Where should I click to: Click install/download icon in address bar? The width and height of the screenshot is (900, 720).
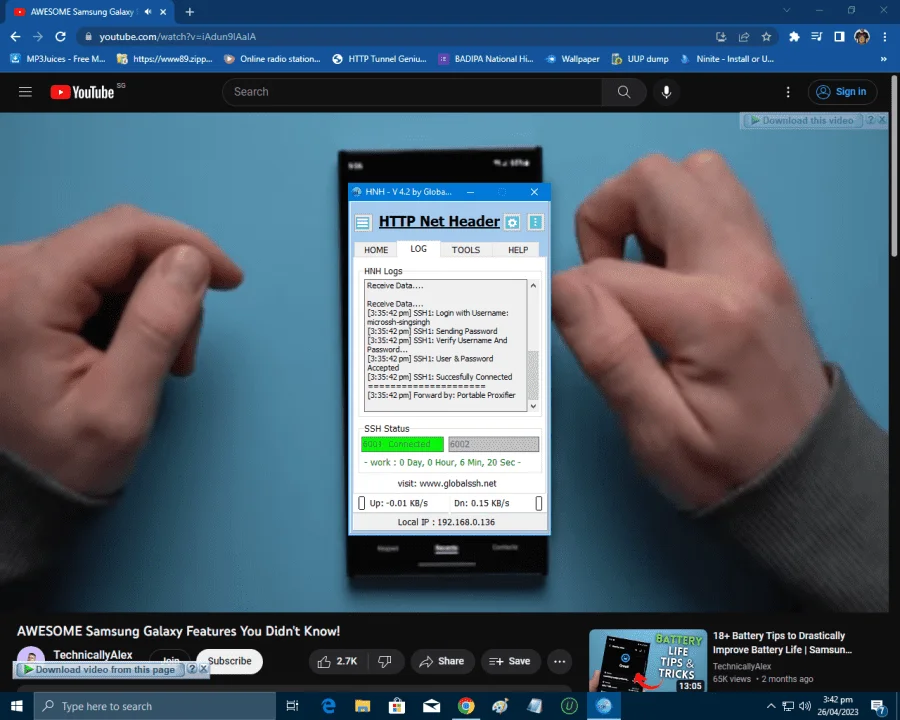(x=721, y=37)
